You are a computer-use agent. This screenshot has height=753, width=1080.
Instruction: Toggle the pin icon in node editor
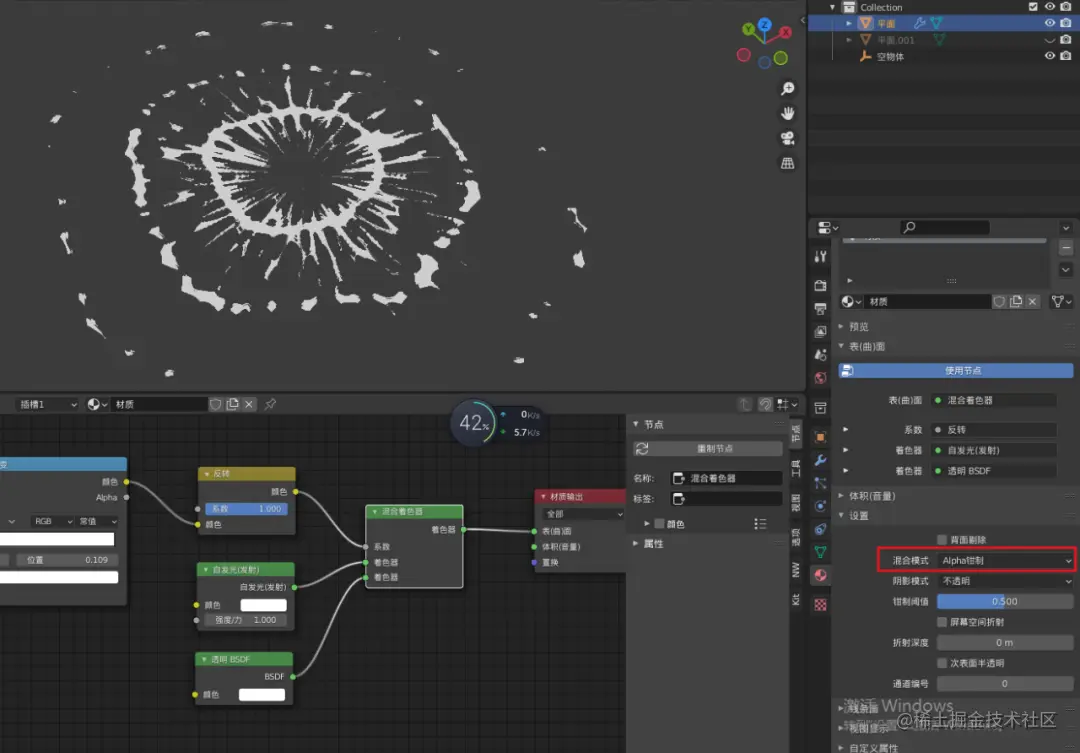point(270,404)
